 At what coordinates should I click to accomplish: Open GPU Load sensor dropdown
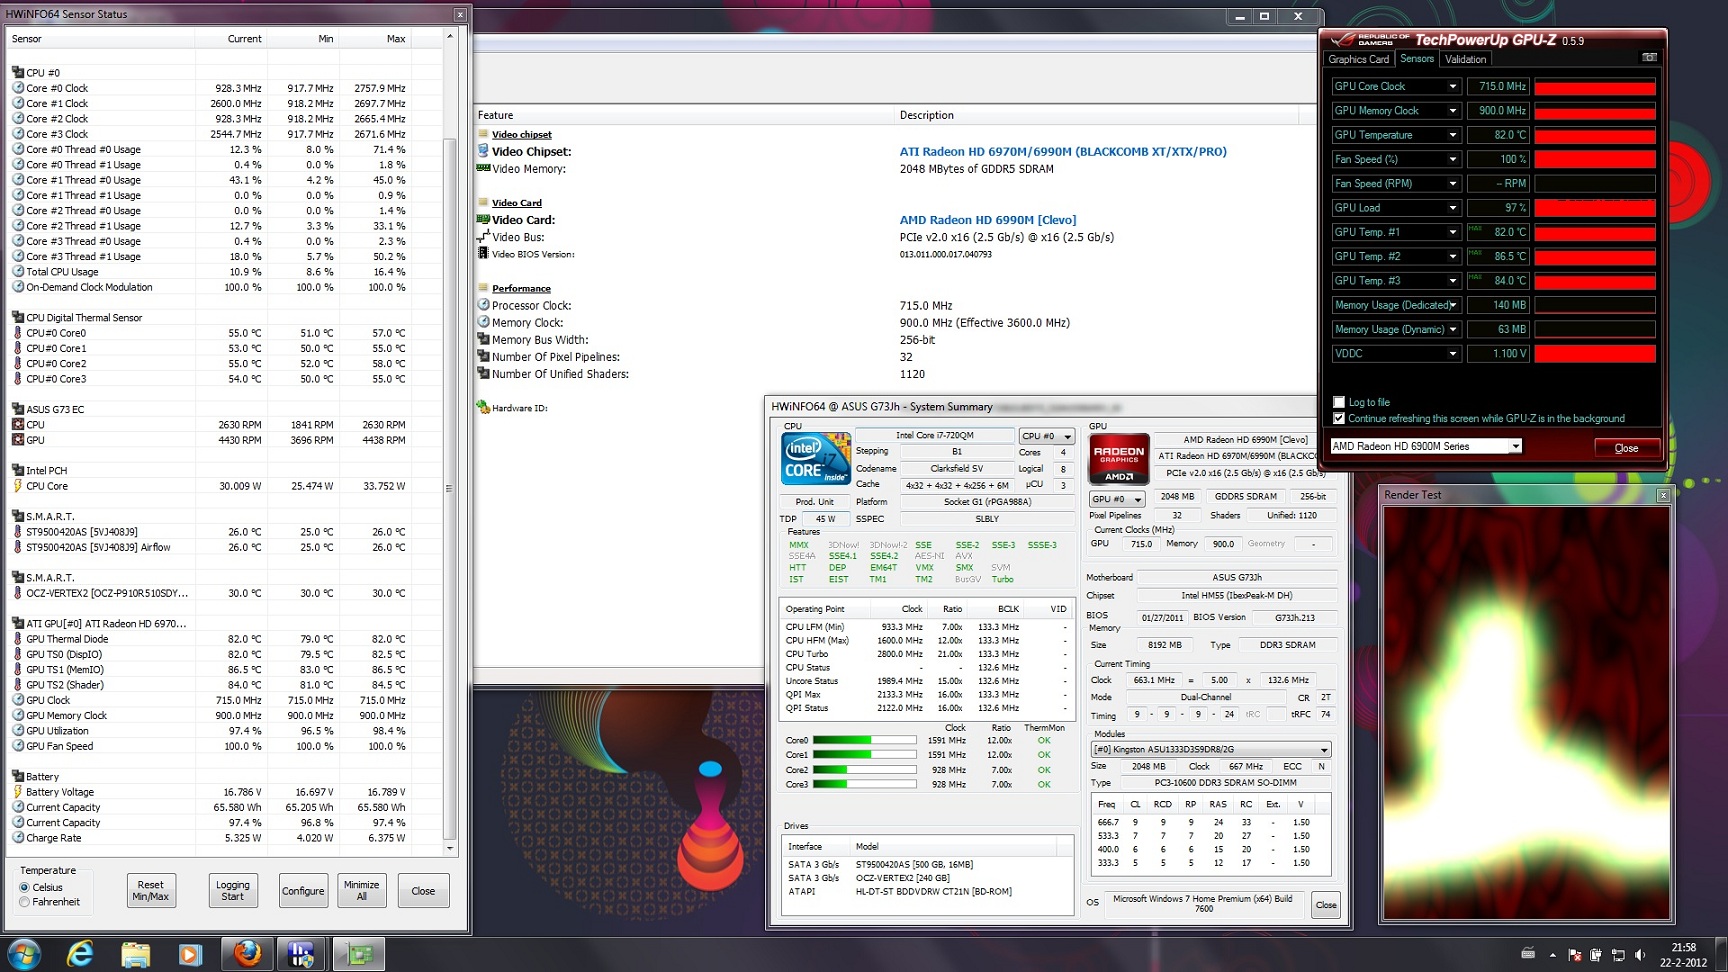tap(1453, 208)
